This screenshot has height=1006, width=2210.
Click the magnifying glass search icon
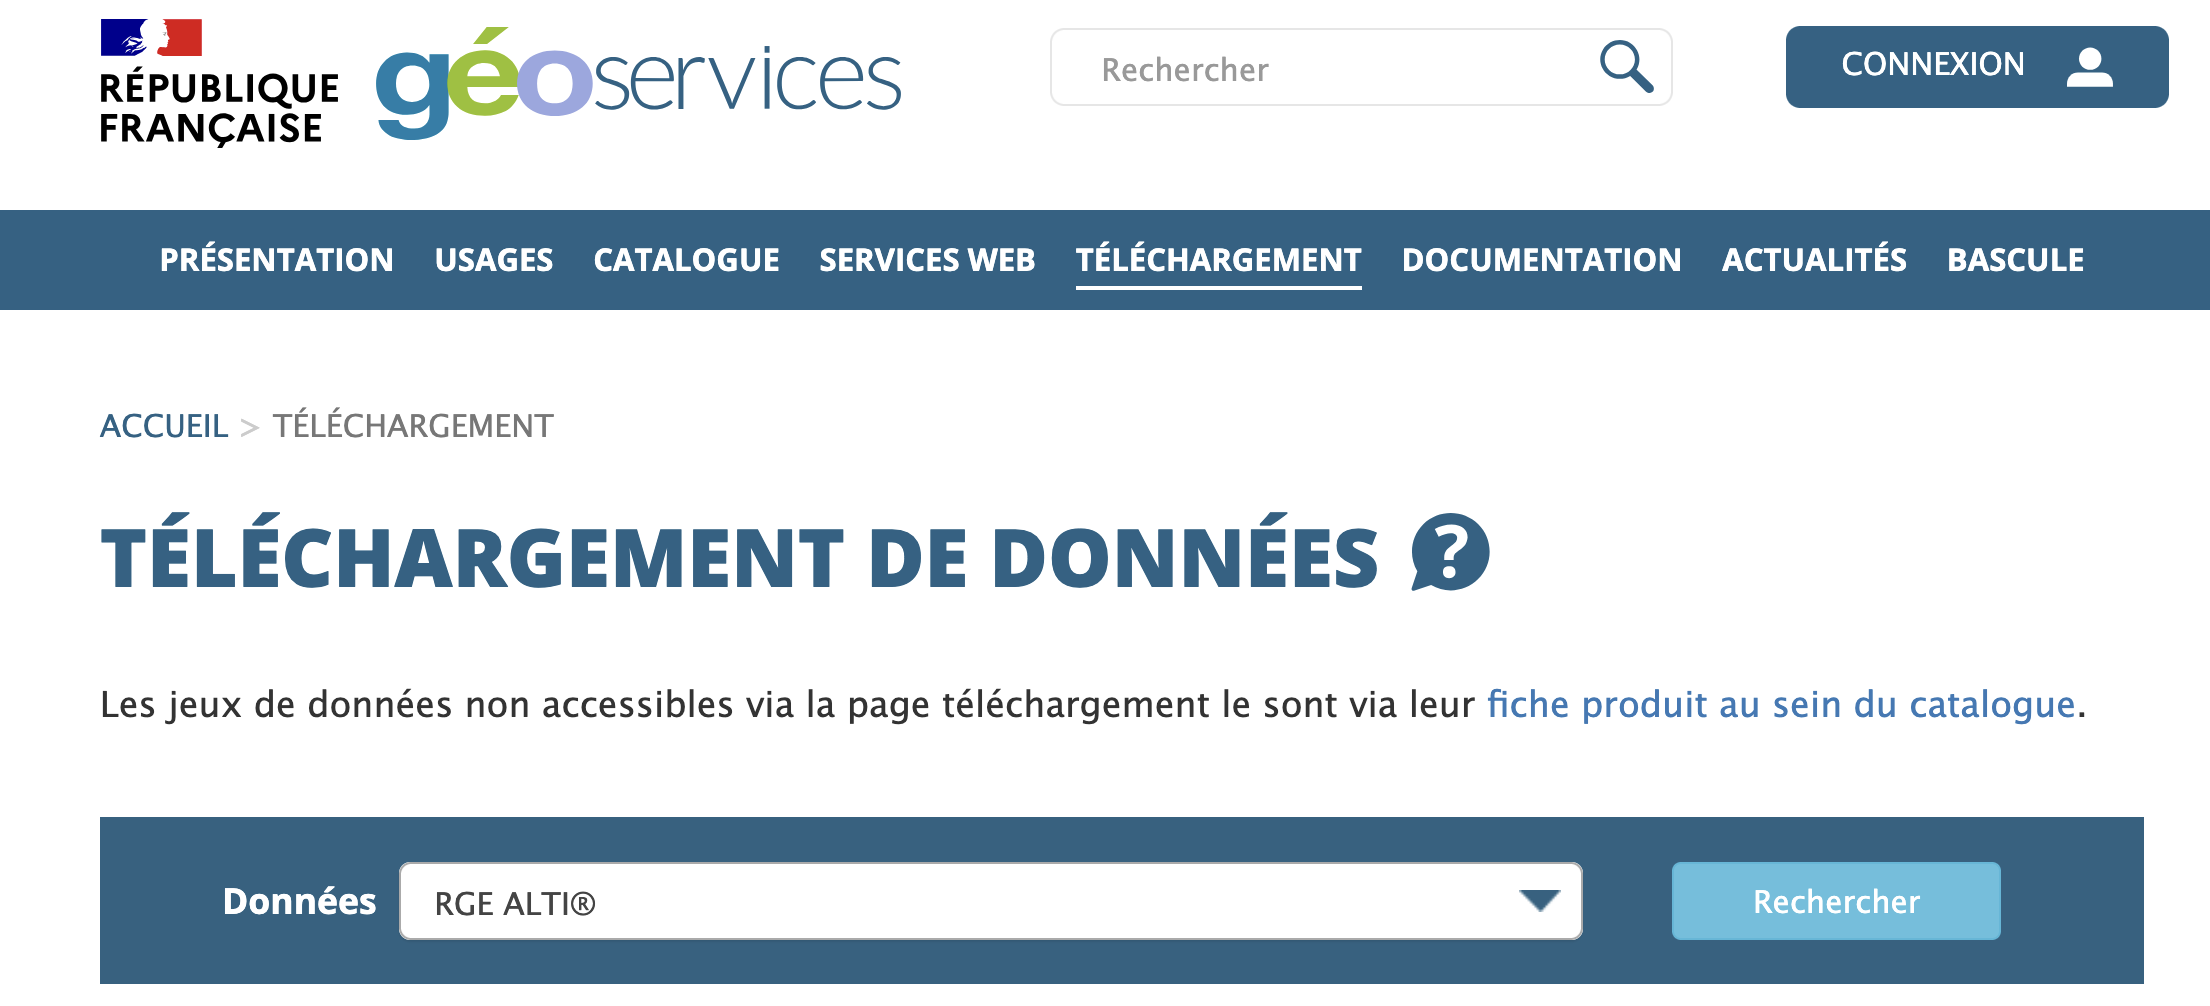(x=1626, y=67)
